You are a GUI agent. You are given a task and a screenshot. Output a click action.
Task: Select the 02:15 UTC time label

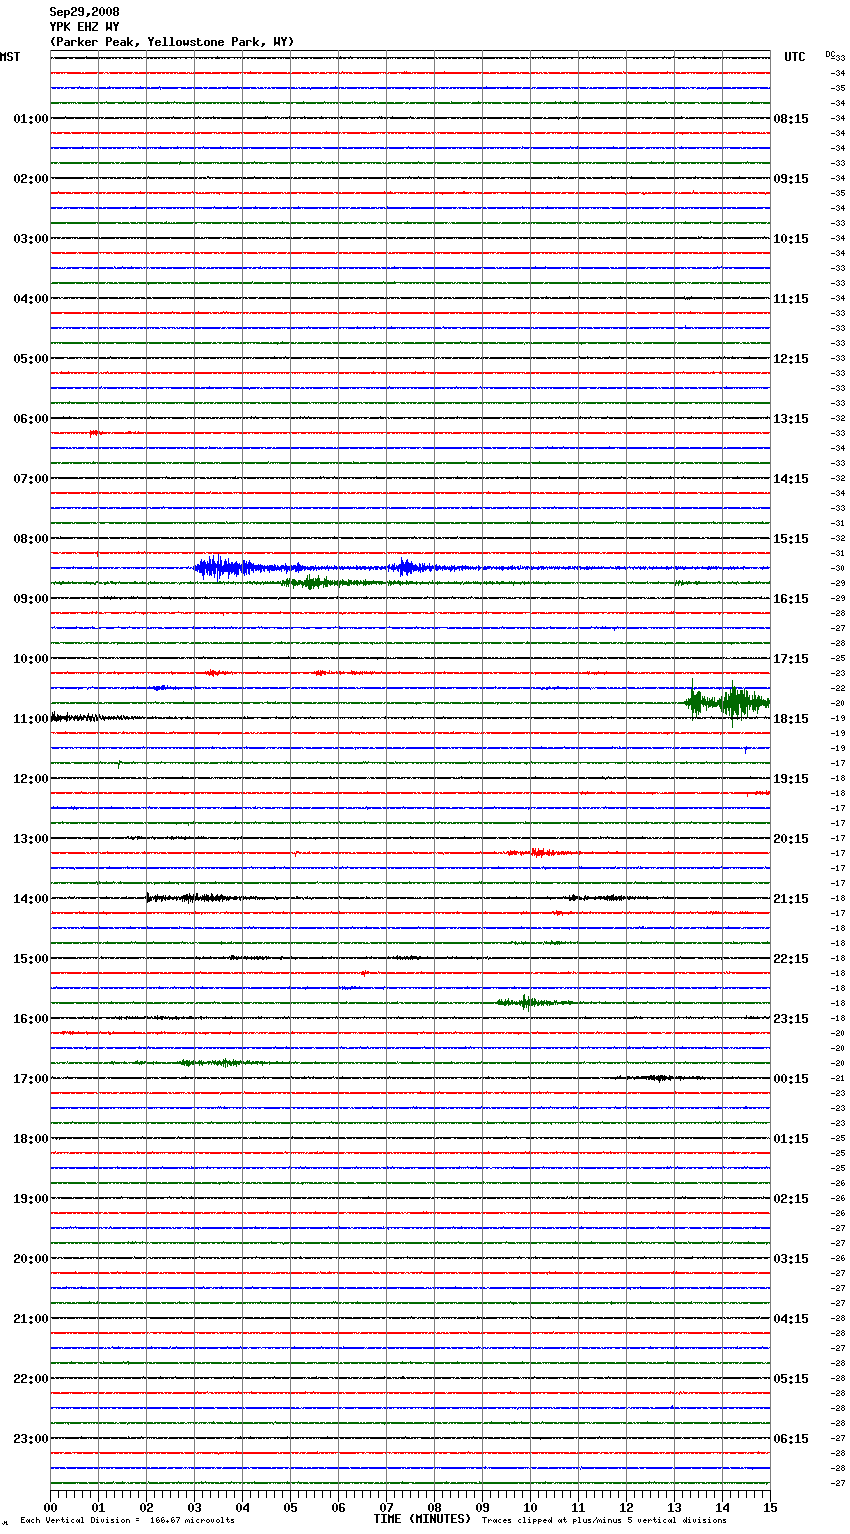[791, 1199]
